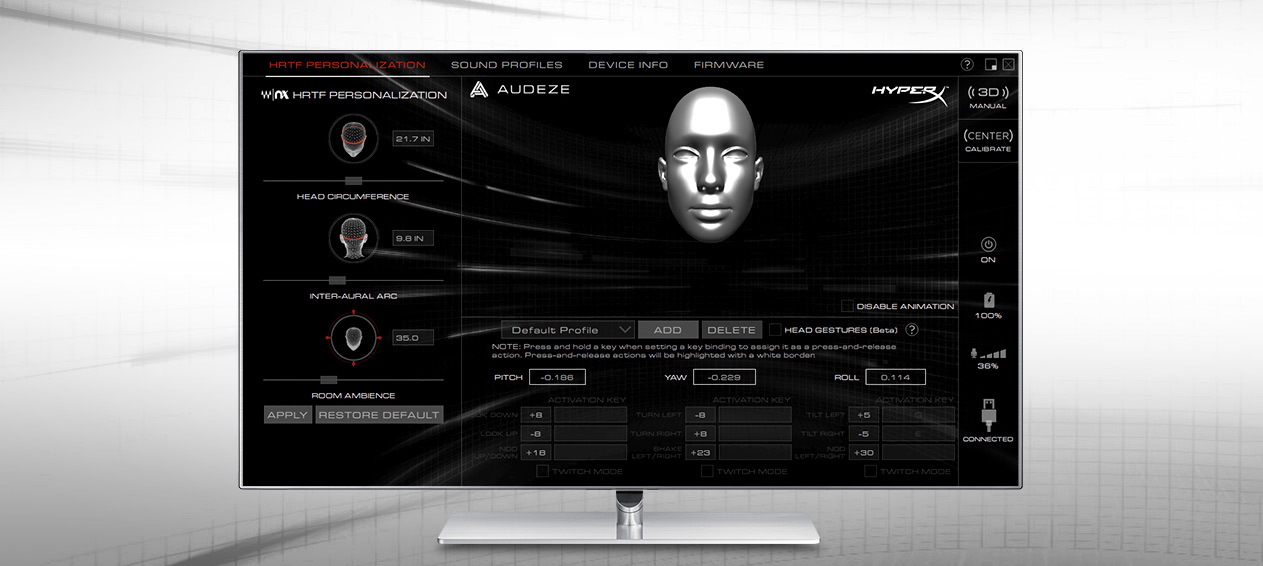Screen dimensions: 1263x566
Task: Open the Default Profile dropdown
Action: (x=567, y=330)
